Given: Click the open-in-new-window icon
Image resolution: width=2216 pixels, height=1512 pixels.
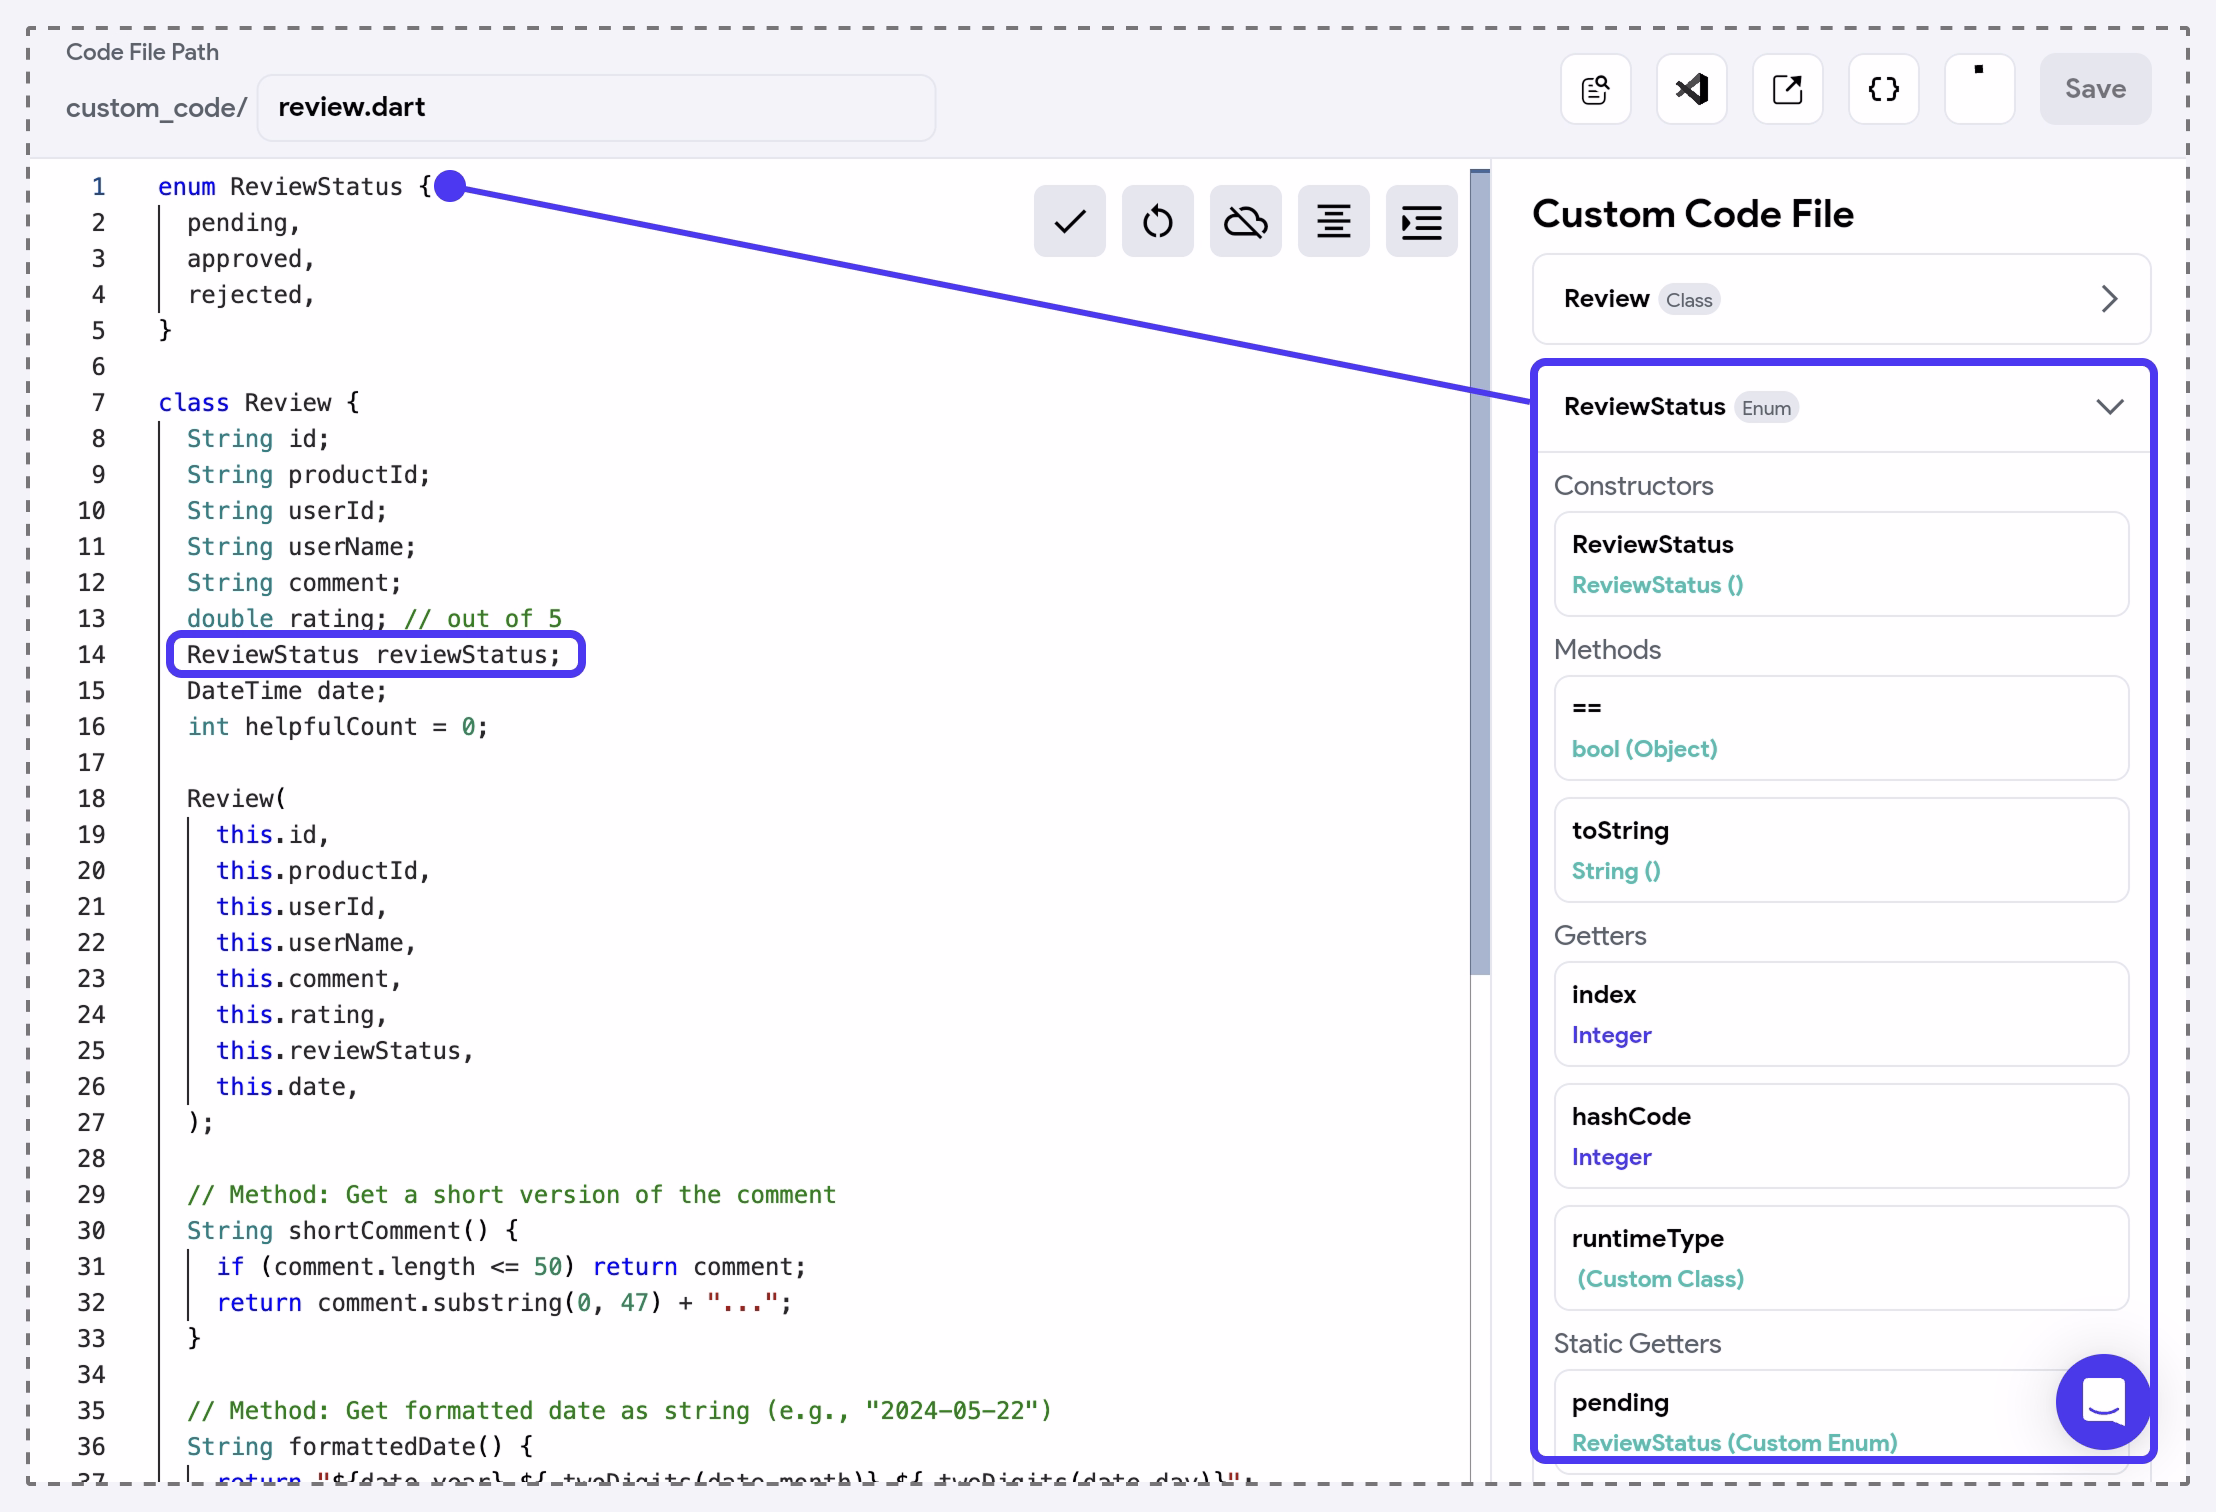Looking at the screenshot, I should point(1788,89).
